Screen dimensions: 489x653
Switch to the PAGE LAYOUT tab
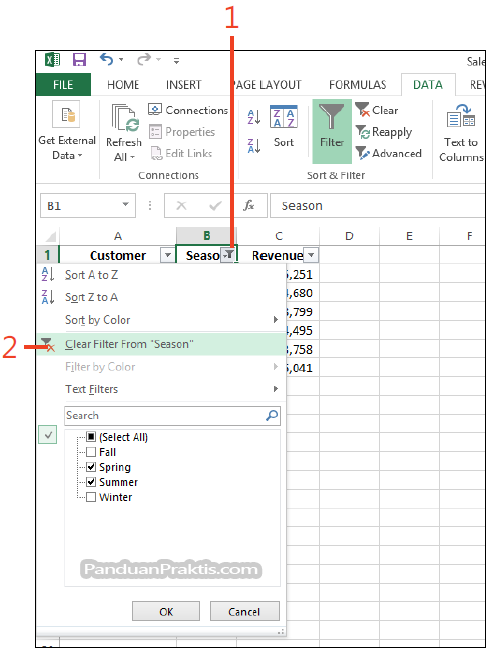click(x=267, y=85)
